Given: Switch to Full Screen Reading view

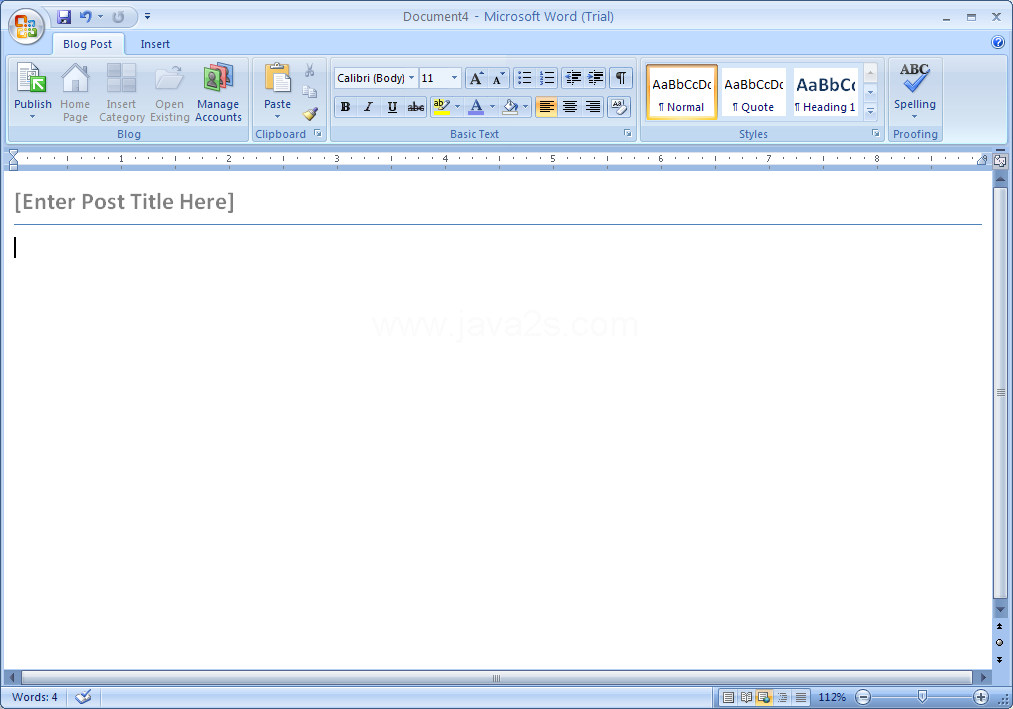Looking at the screenshot, I should coord(746,697).
